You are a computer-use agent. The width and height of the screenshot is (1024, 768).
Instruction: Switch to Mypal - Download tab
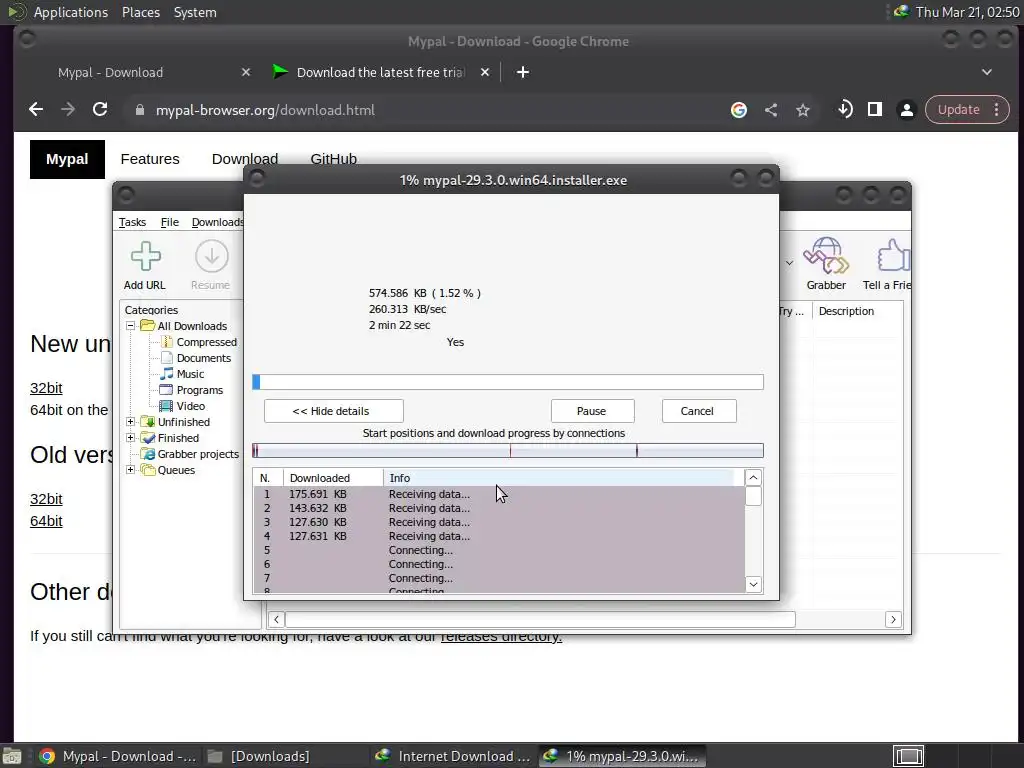(x=110, y=72)
